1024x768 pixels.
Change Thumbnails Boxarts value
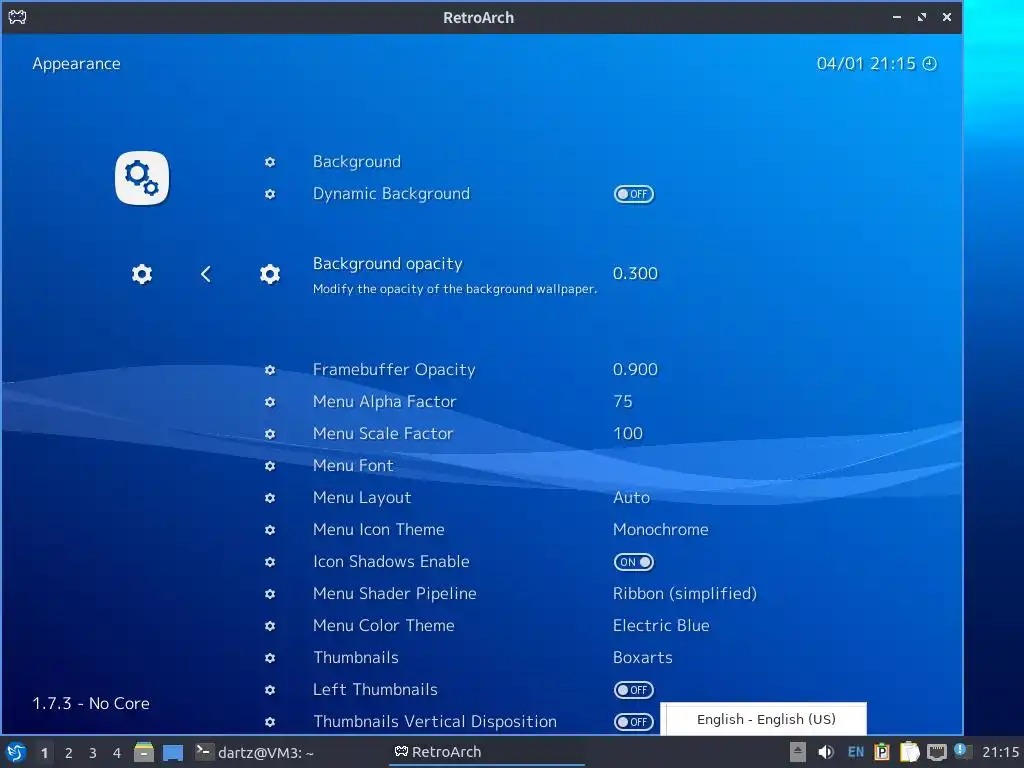(x=643, y=658)
